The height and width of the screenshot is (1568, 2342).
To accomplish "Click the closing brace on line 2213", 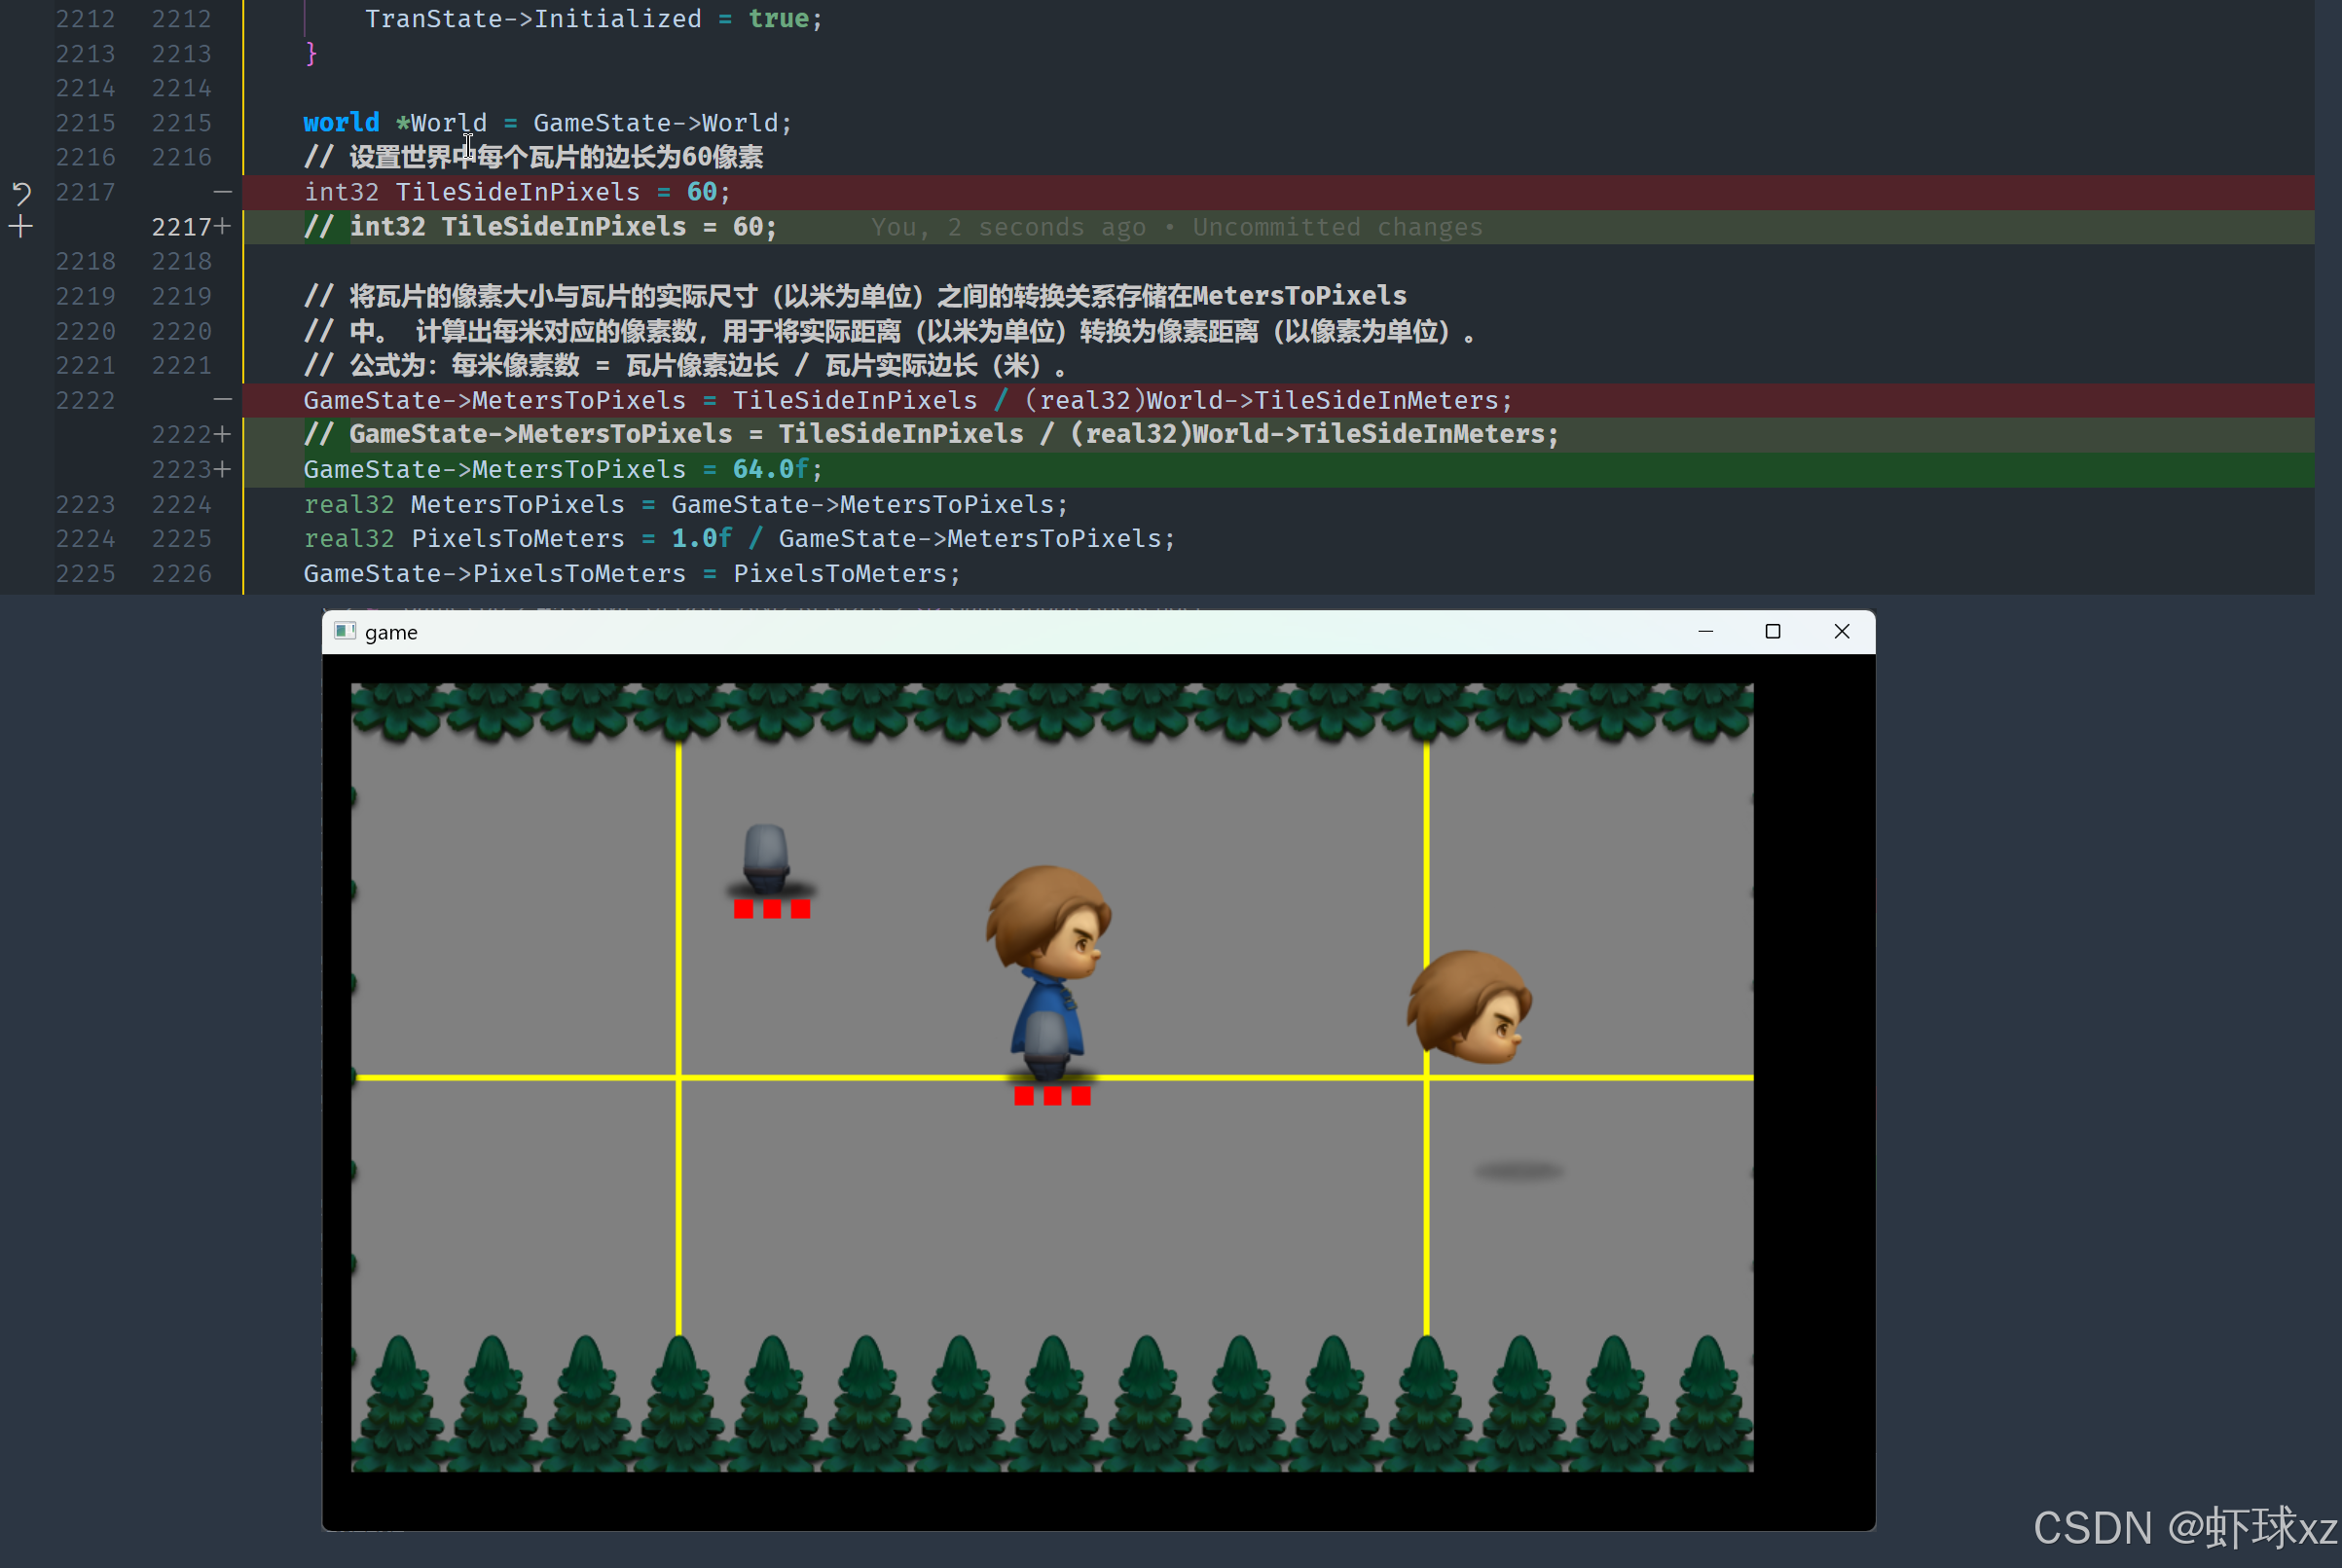I will pyautogui.click(x=311, y=53).
